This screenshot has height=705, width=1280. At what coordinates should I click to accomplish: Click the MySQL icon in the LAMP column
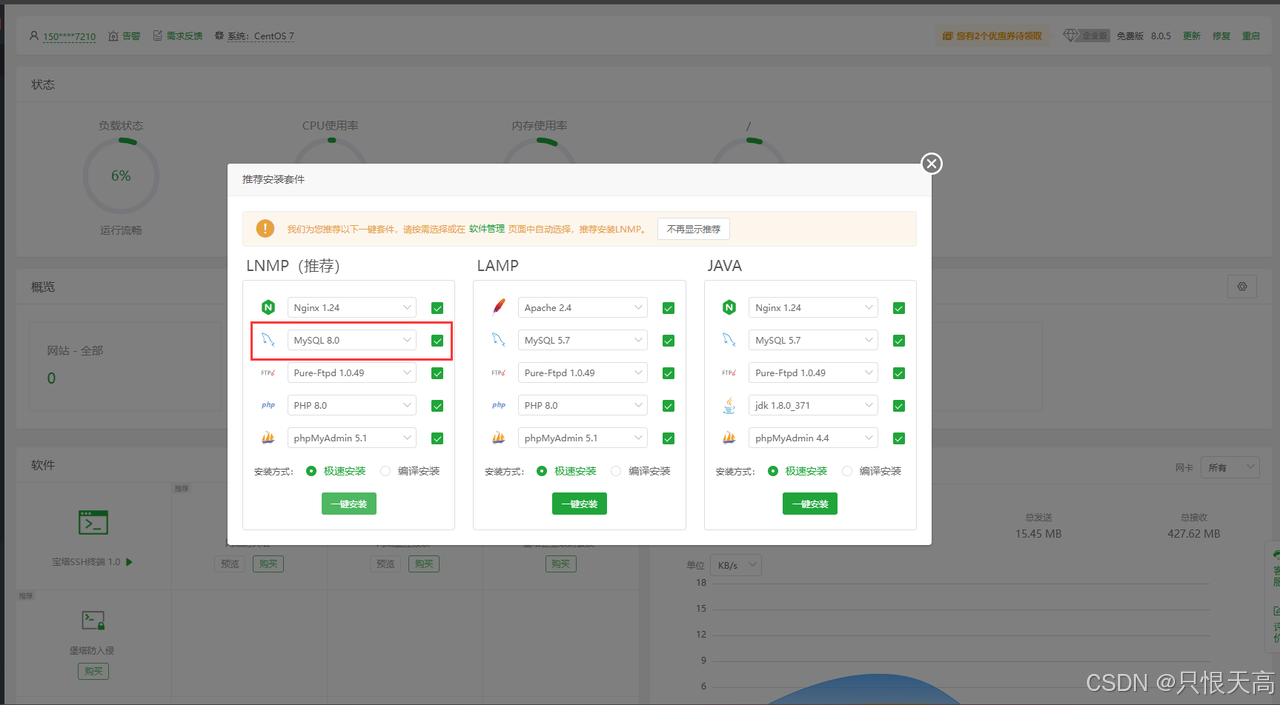coord(499,340)
